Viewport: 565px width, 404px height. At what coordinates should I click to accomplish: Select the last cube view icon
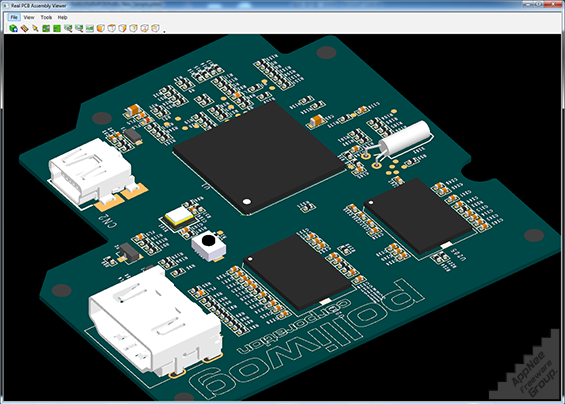155,28
